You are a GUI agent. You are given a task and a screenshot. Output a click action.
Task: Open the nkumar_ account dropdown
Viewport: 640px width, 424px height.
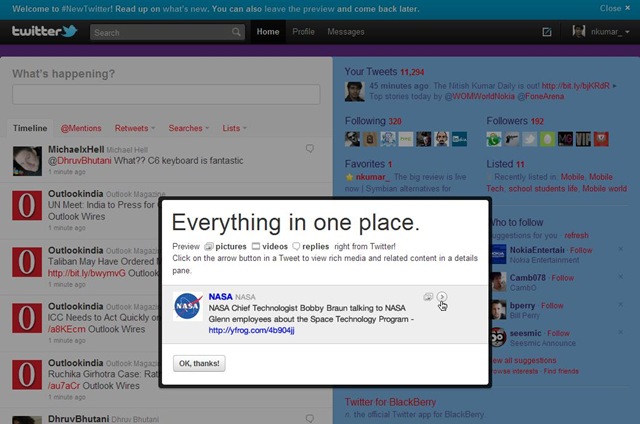point(600,32)
